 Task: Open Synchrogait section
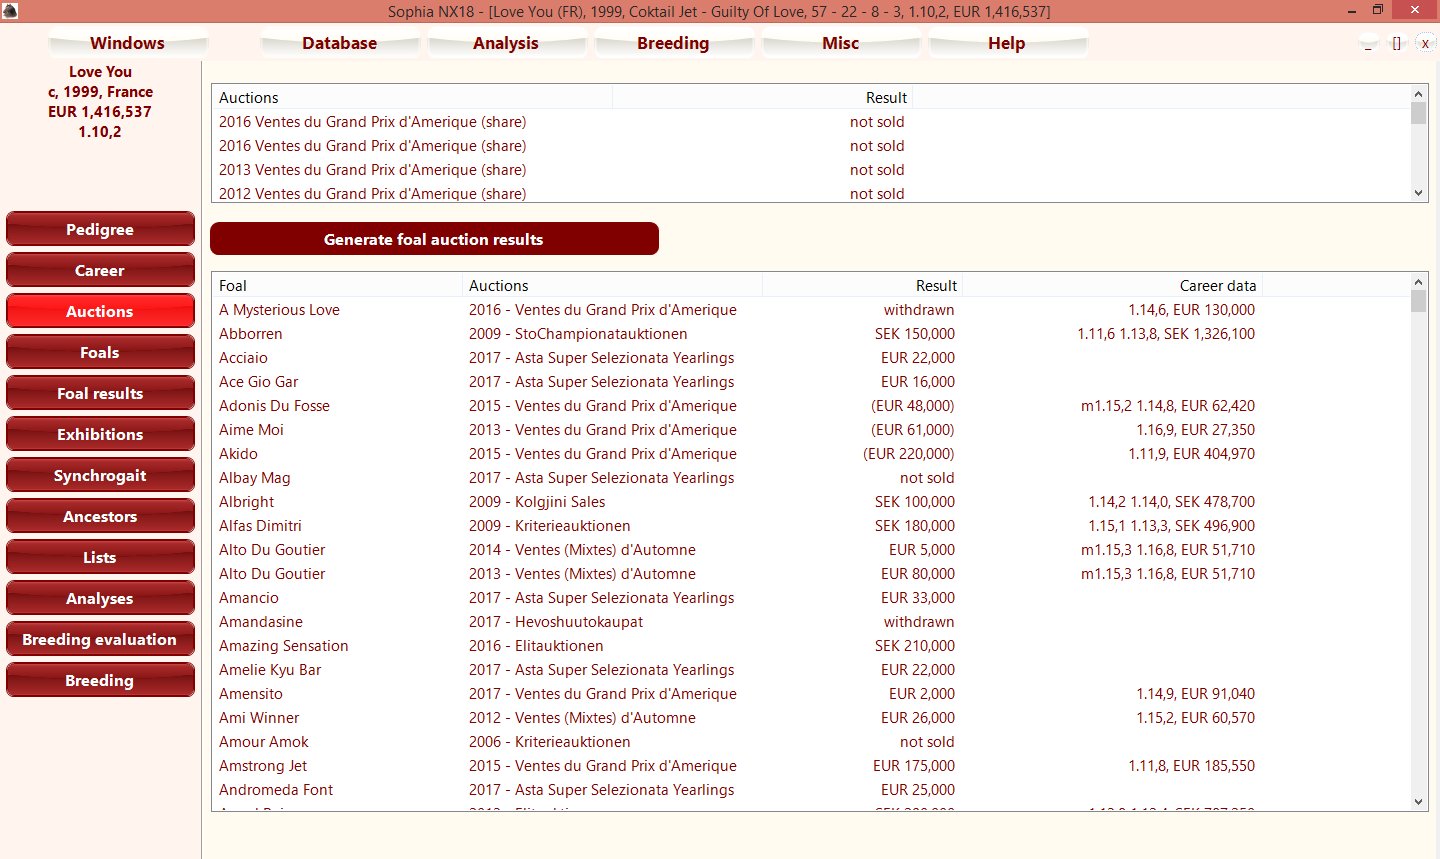pos(100,475)
